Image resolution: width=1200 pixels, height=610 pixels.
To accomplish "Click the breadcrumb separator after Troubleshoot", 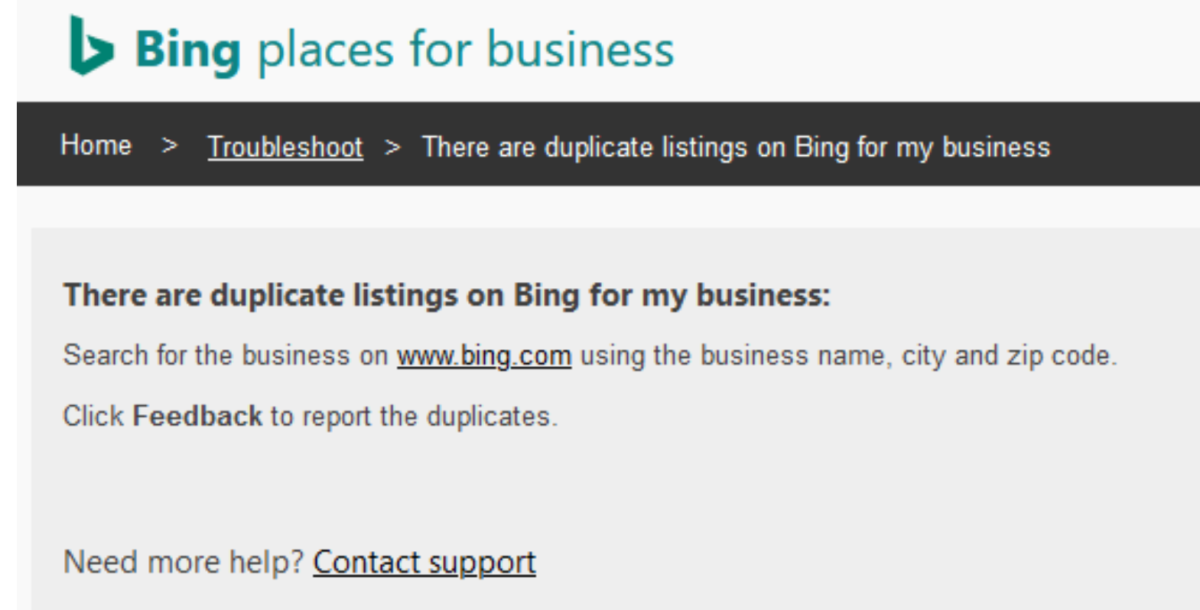I will pos(394,146).
